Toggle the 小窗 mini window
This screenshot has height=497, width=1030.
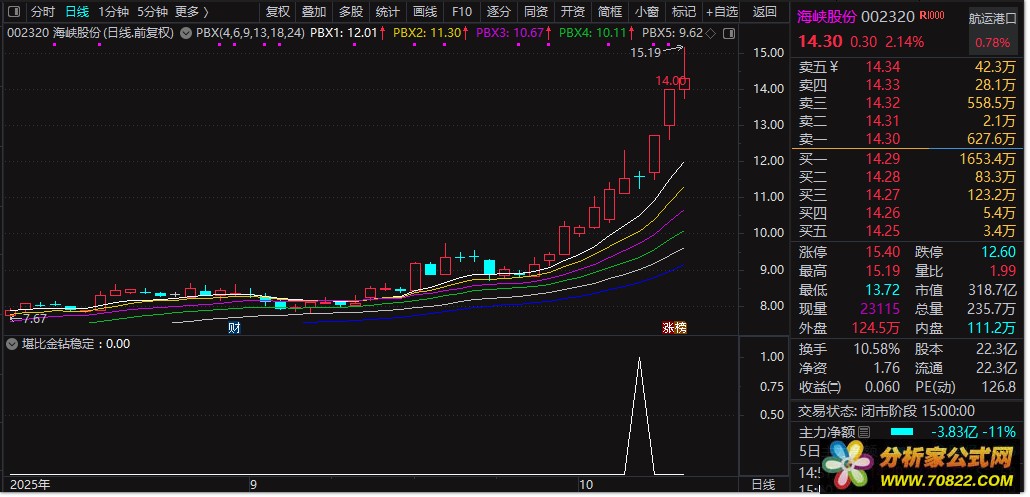click(647, 12)
